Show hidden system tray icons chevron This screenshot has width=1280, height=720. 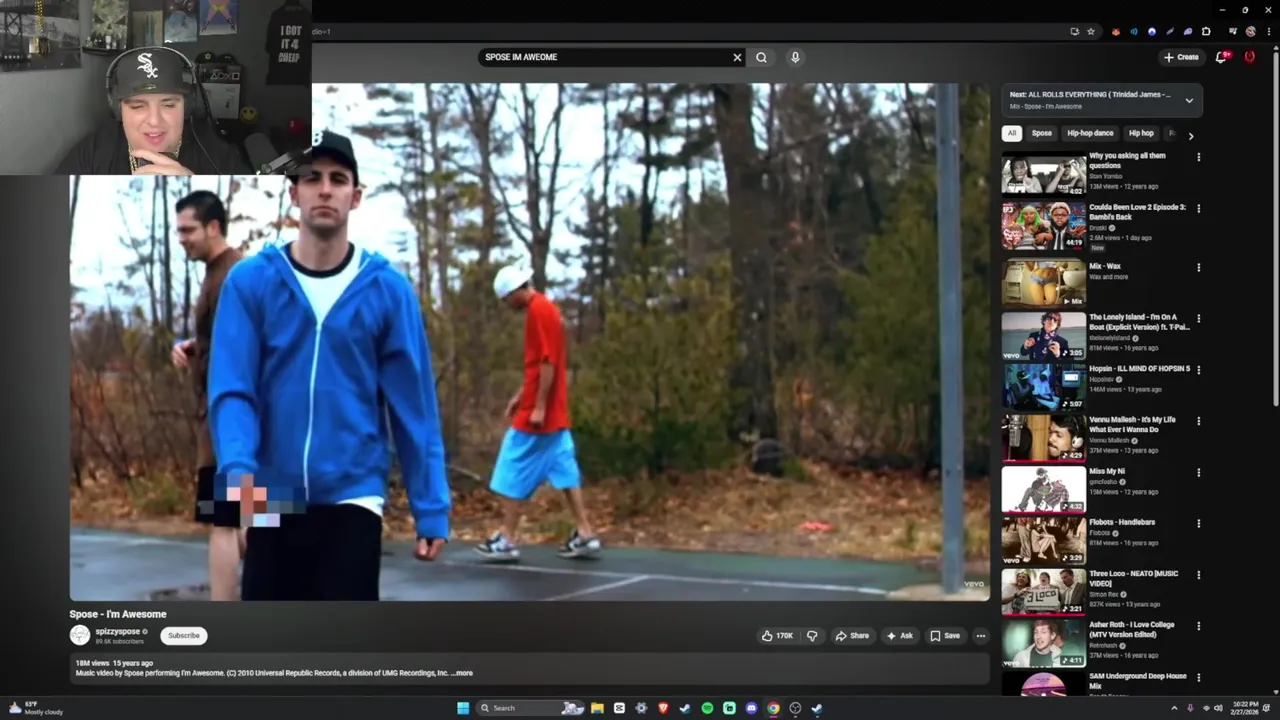(1174, 708)
